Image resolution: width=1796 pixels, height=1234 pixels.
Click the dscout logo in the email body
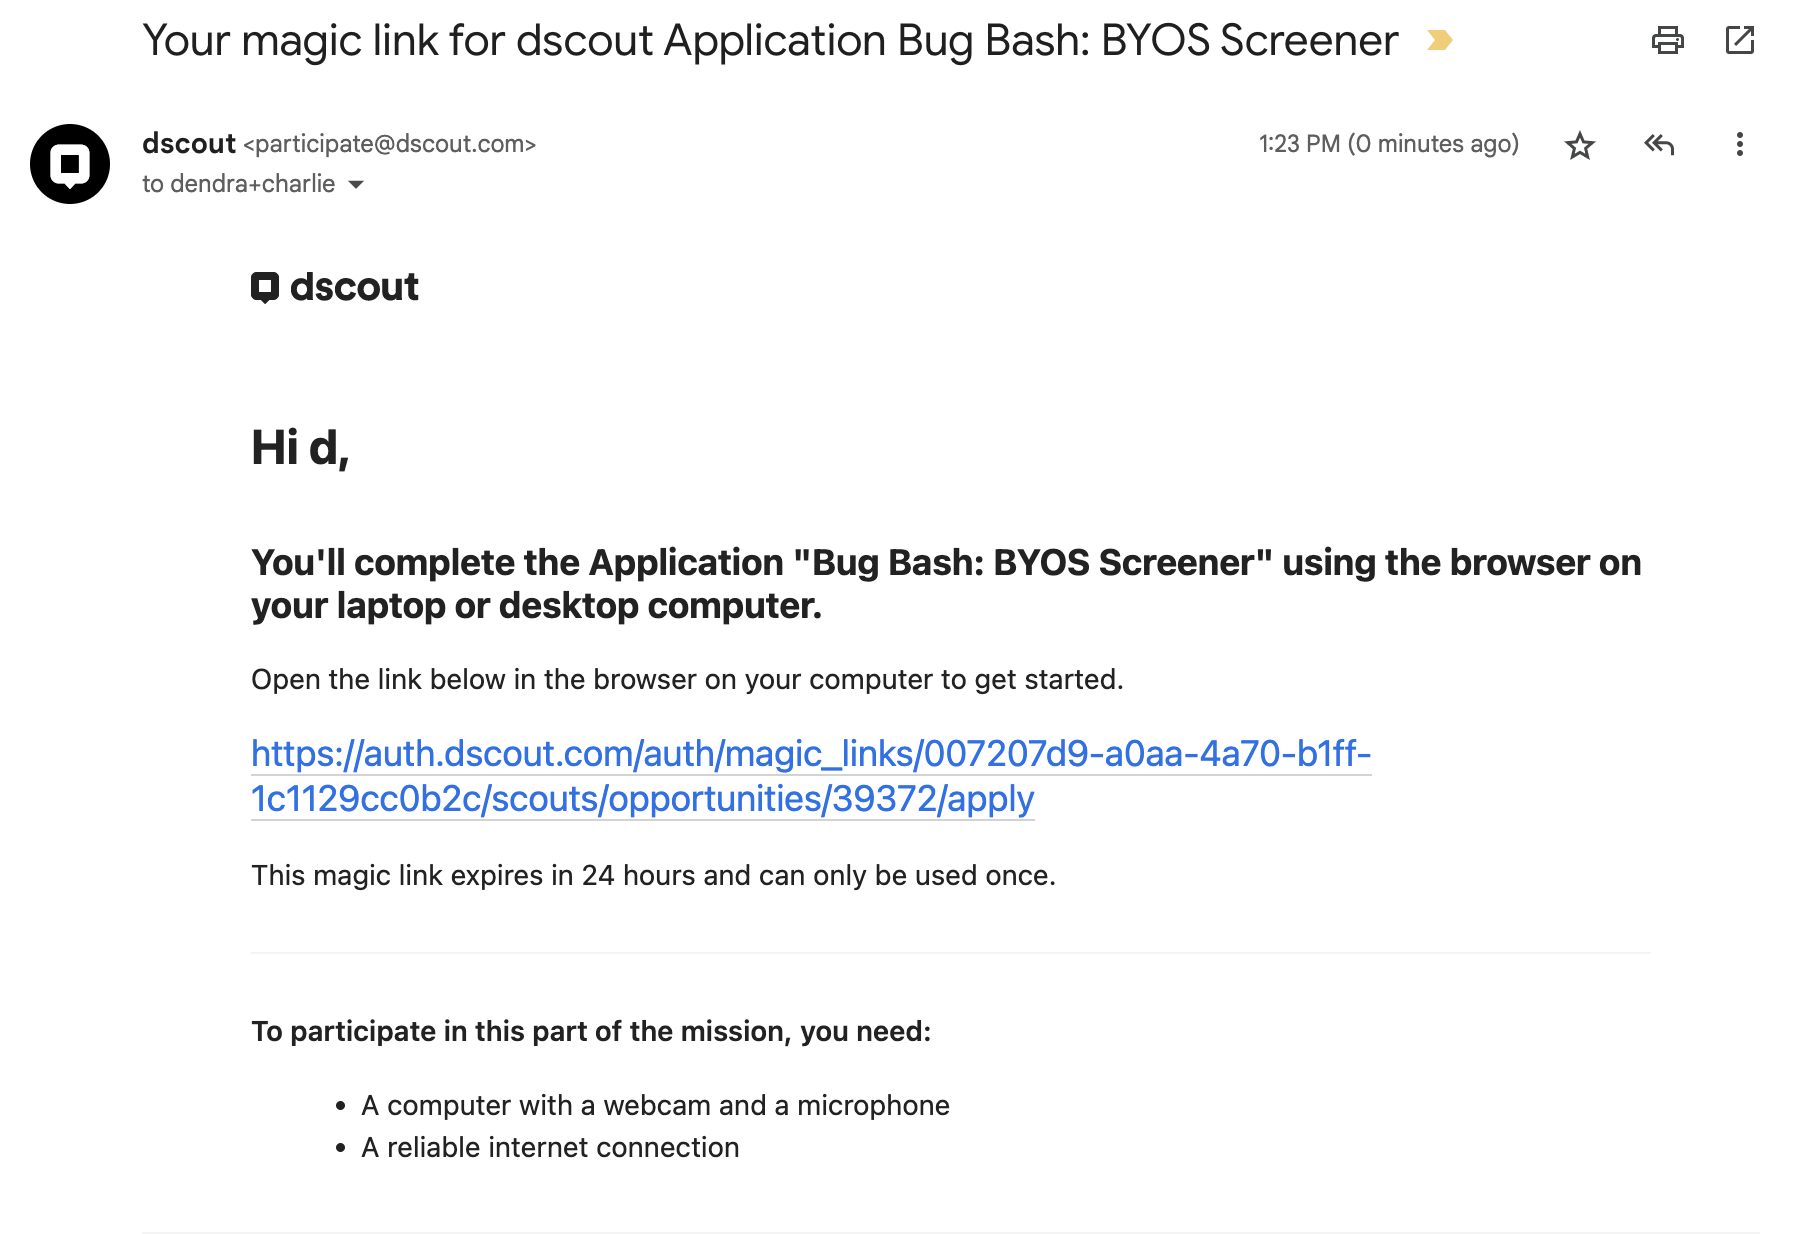coord(335,288)
